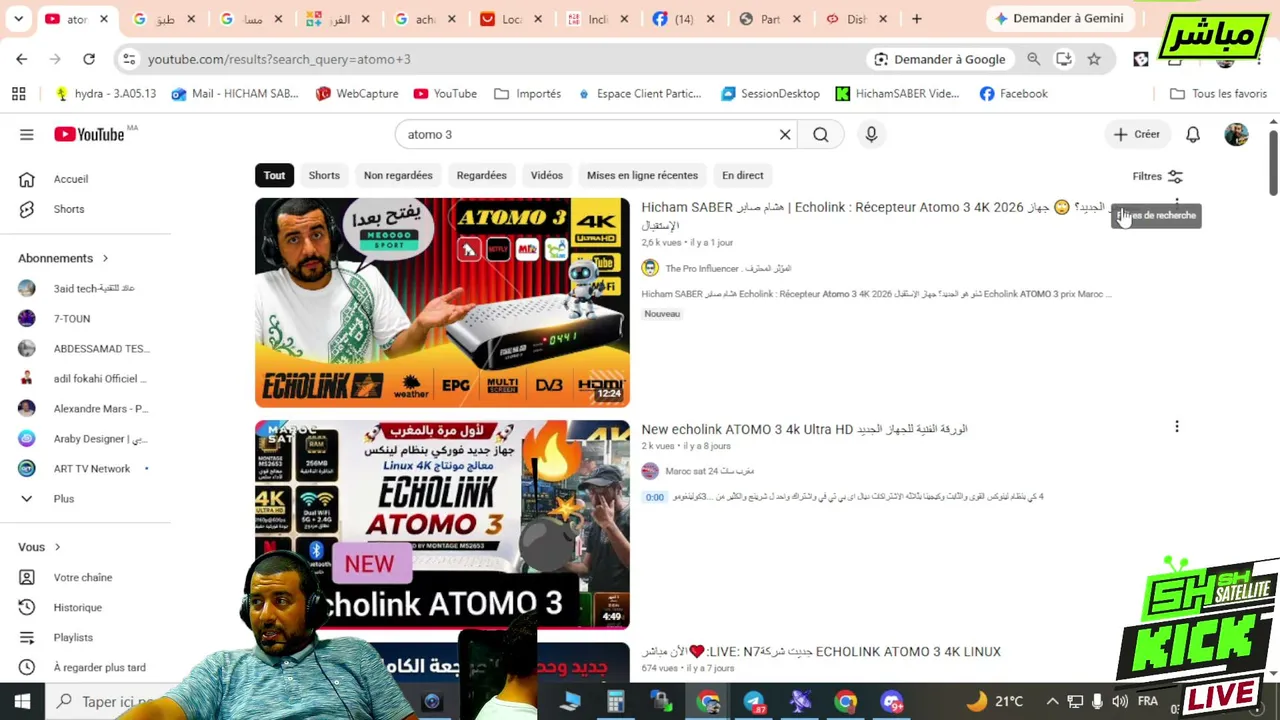Jump to the 0:00 chapter timestamp
The width and height of the screenshot is (1280, 720).
(654, 497)
